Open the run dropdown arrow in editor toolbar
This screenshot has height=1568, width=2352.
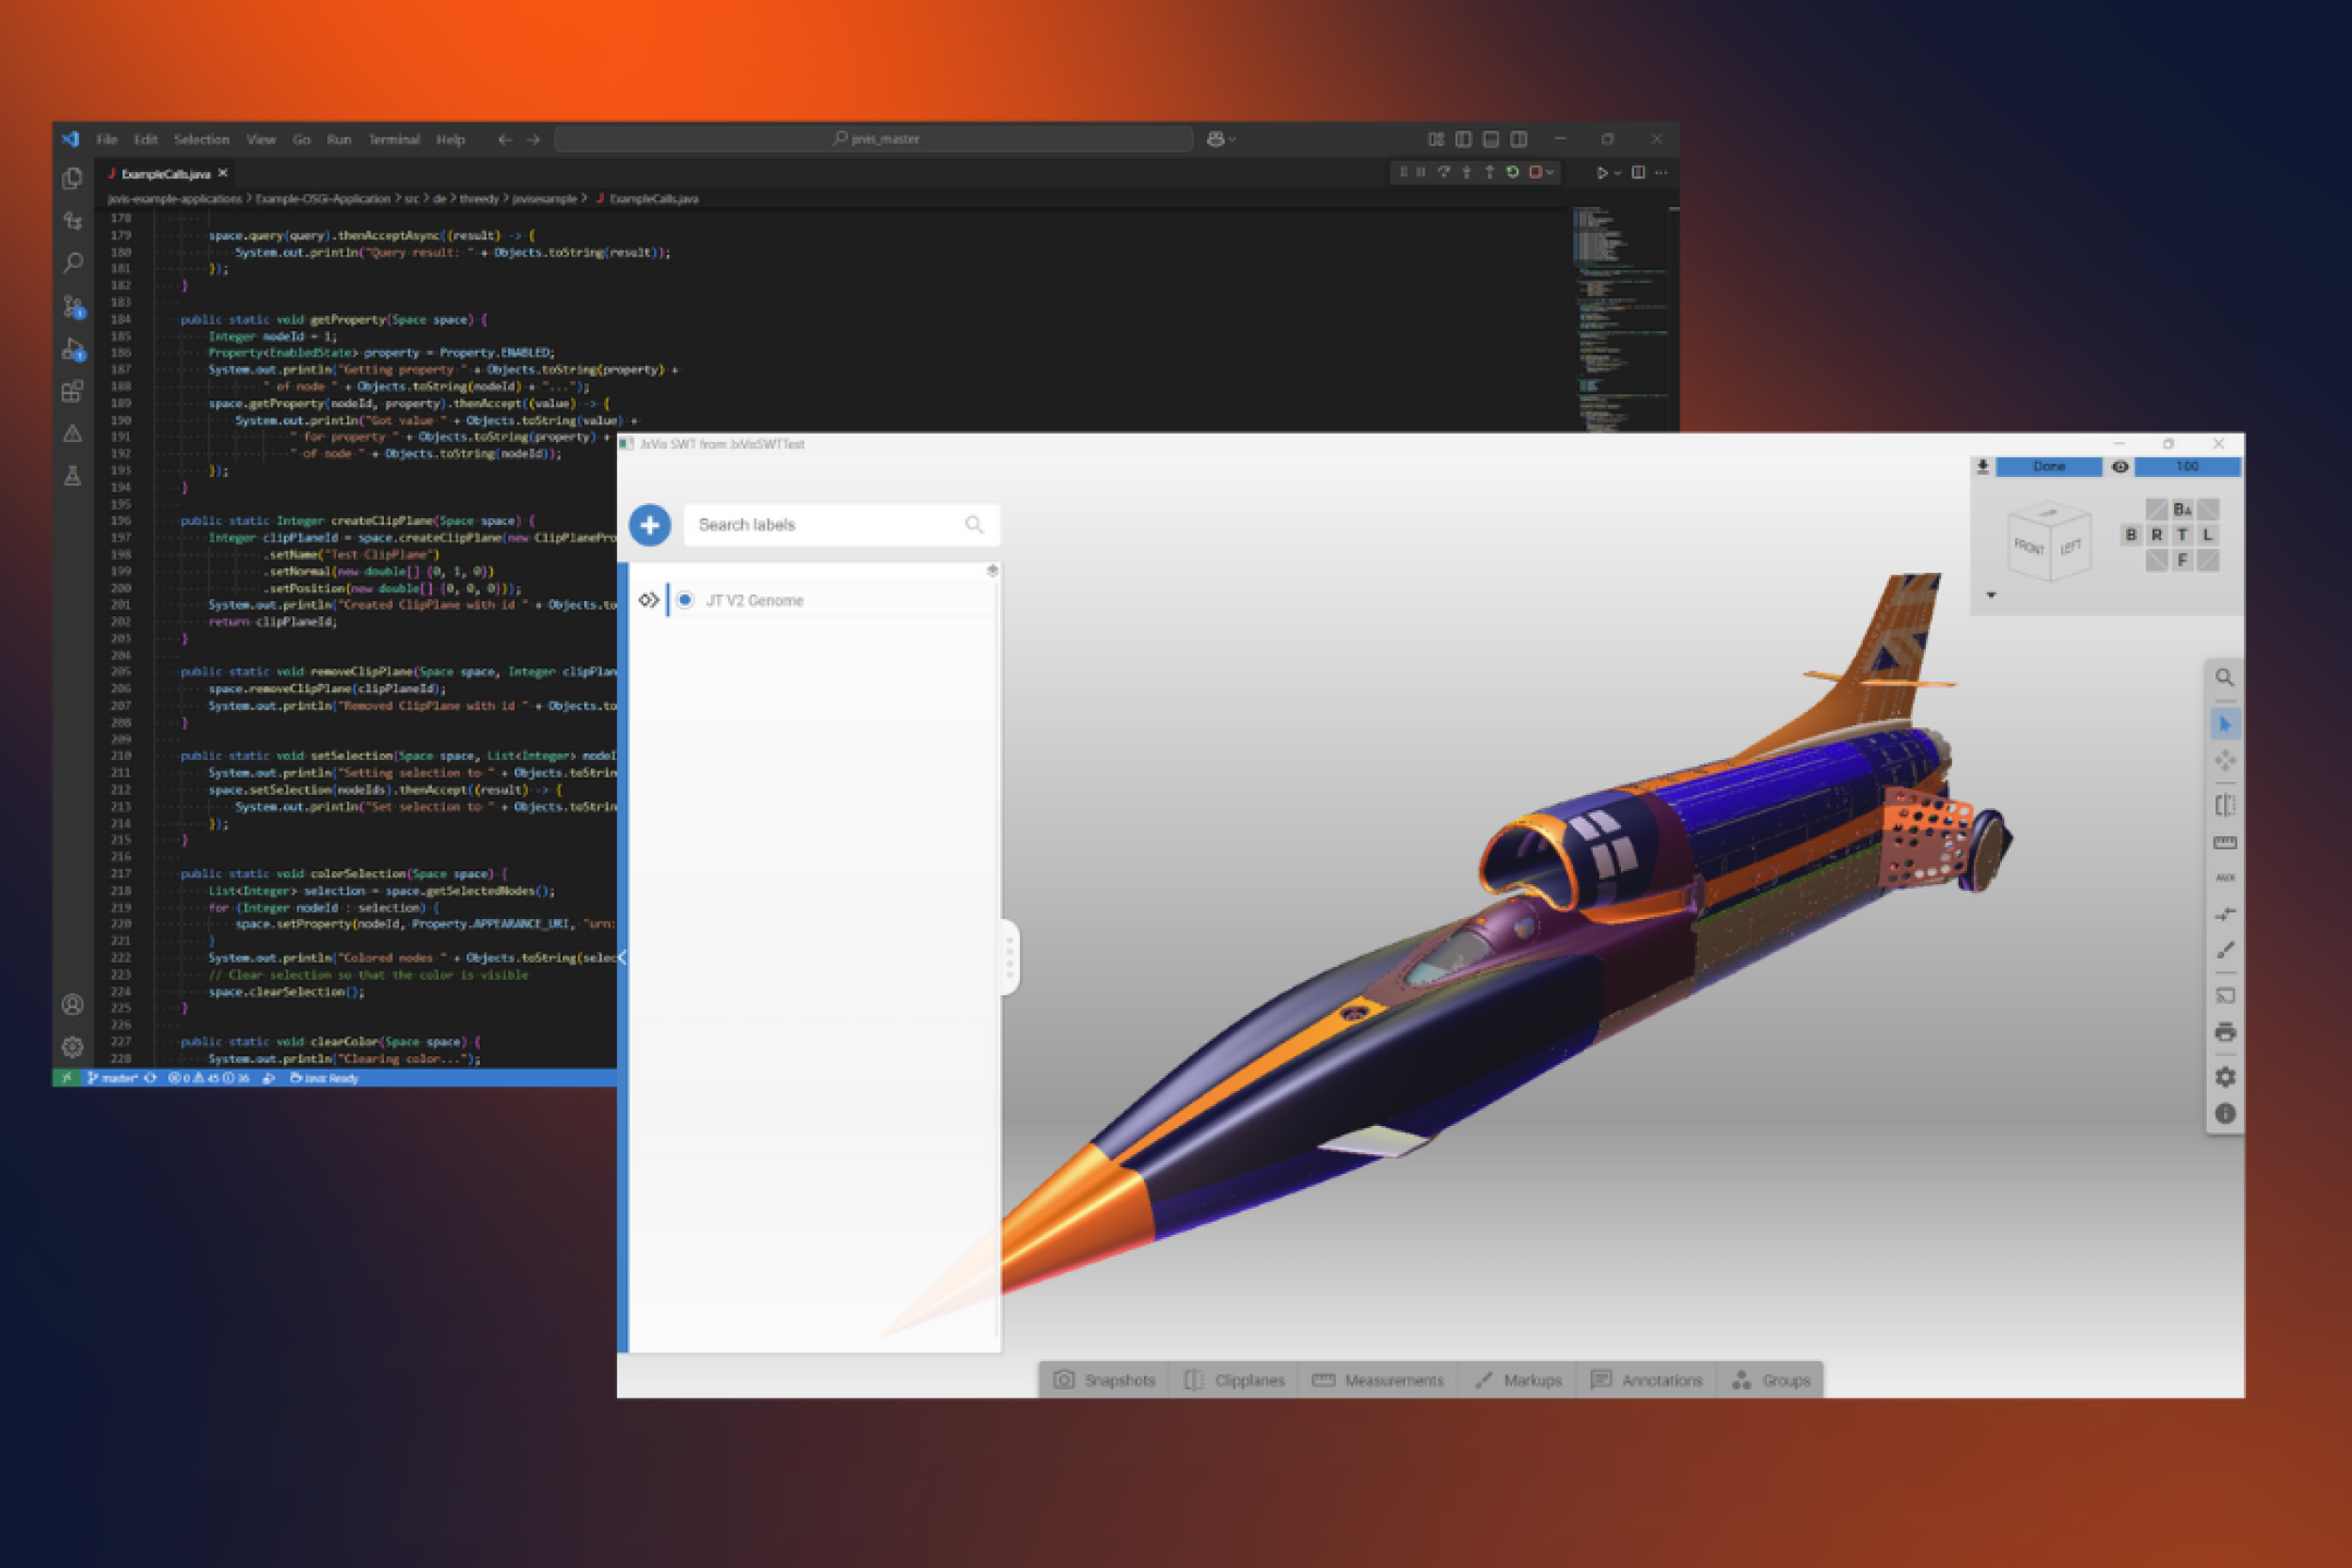[x=1617, y=173]
